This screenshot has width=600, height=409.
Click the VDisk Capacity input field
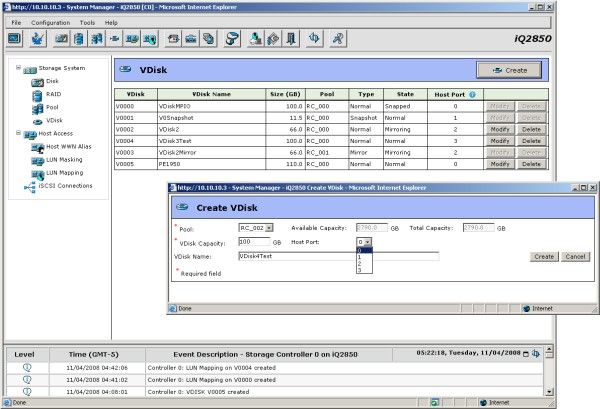tap(254, 242)
